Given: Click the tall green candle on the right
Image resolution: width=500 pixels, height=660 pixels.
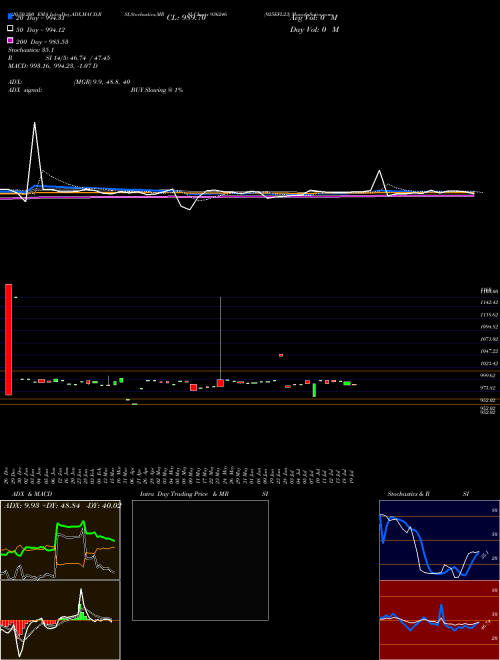Looking at the screenshot, I should [x=314, y=390].
